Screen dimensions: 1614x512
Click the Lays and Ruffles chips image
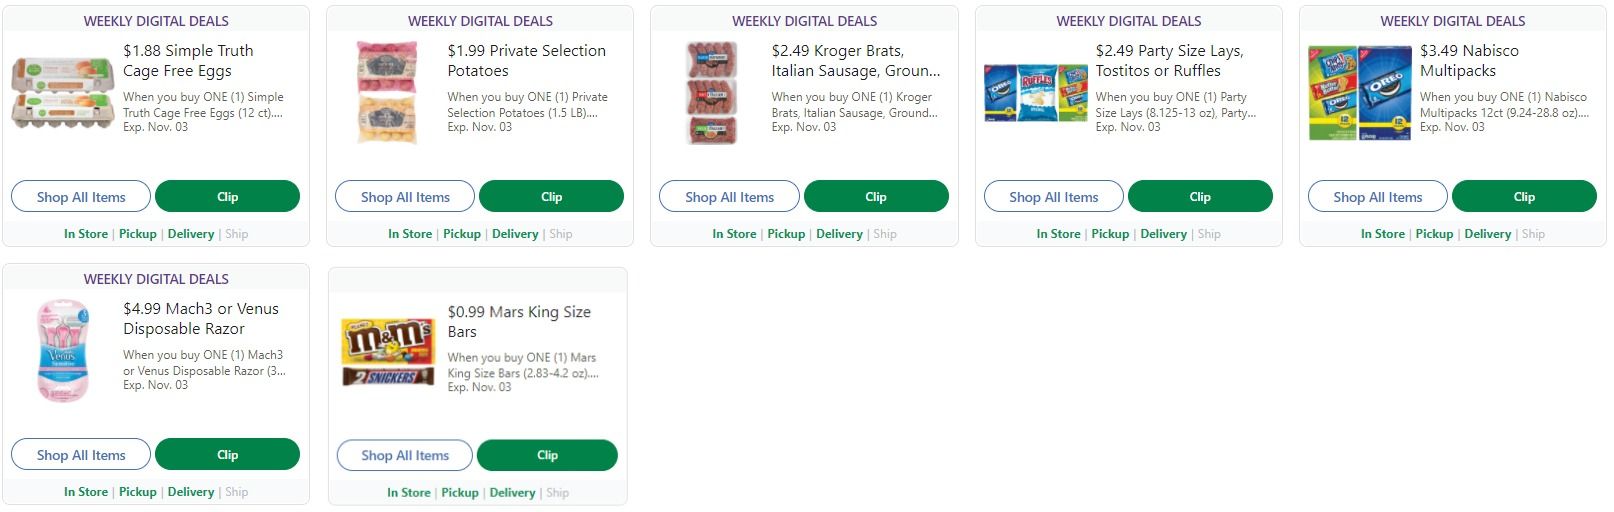1035,93
